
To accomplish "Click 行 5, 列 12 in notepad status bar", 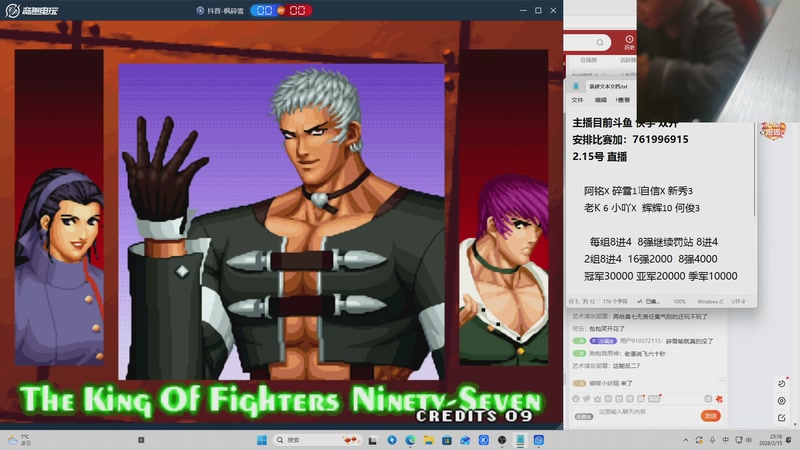I will 582,302.
